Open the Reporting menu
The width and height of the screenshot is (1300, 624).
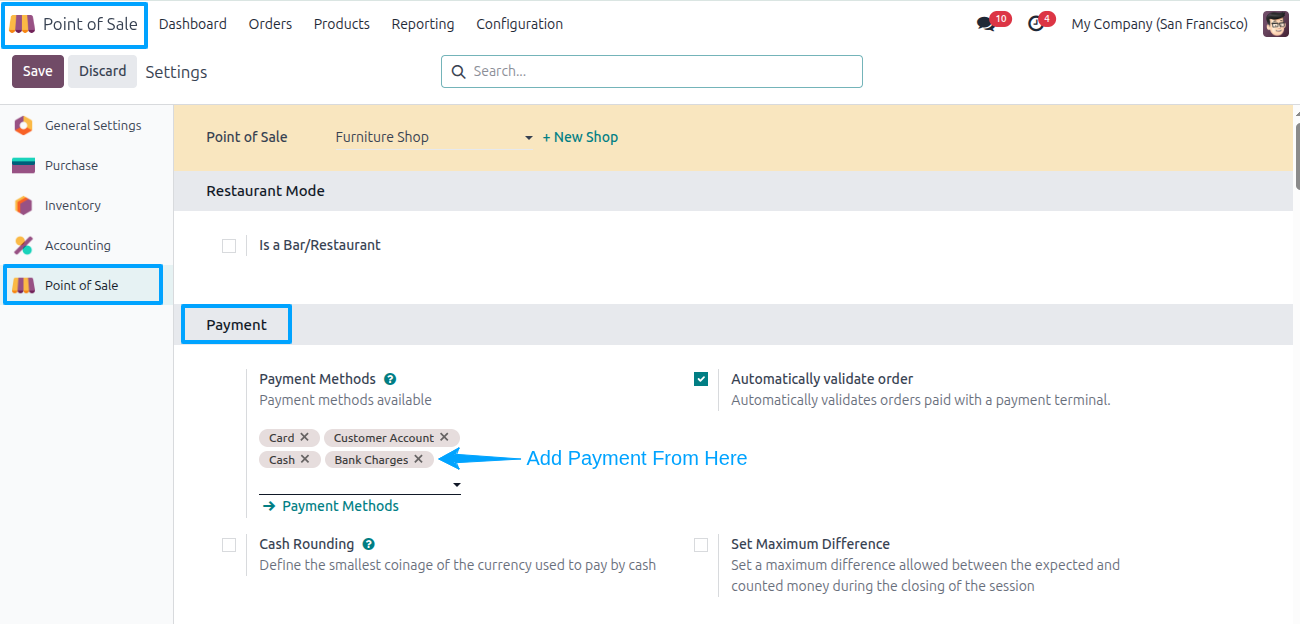423,24
